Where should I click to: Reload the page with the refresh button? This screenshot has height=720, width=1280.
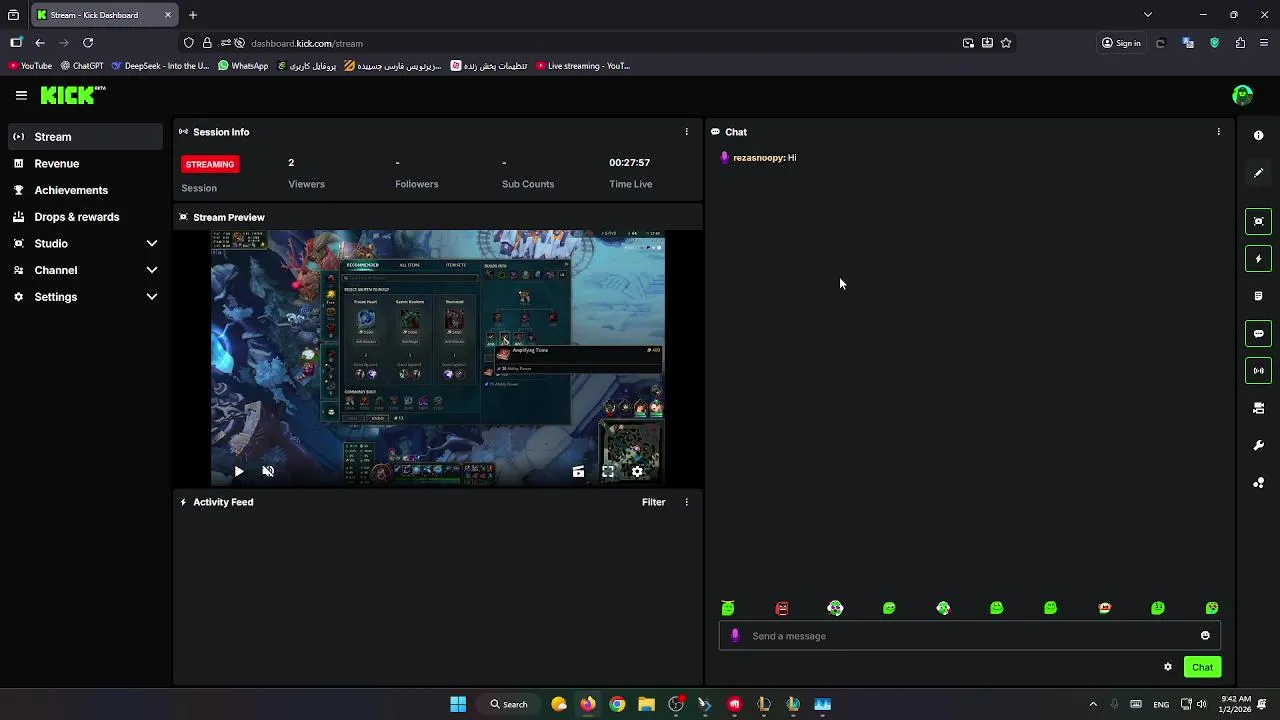coord(88,43)
